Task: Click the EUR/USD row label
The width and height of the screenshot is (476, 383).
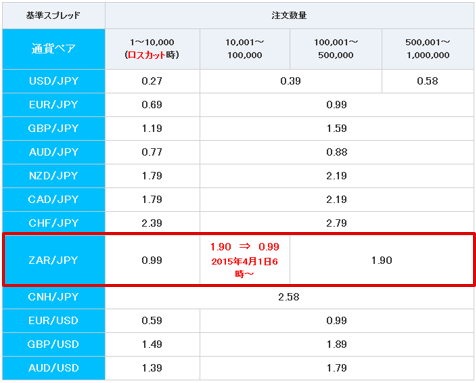Action: 54,320
